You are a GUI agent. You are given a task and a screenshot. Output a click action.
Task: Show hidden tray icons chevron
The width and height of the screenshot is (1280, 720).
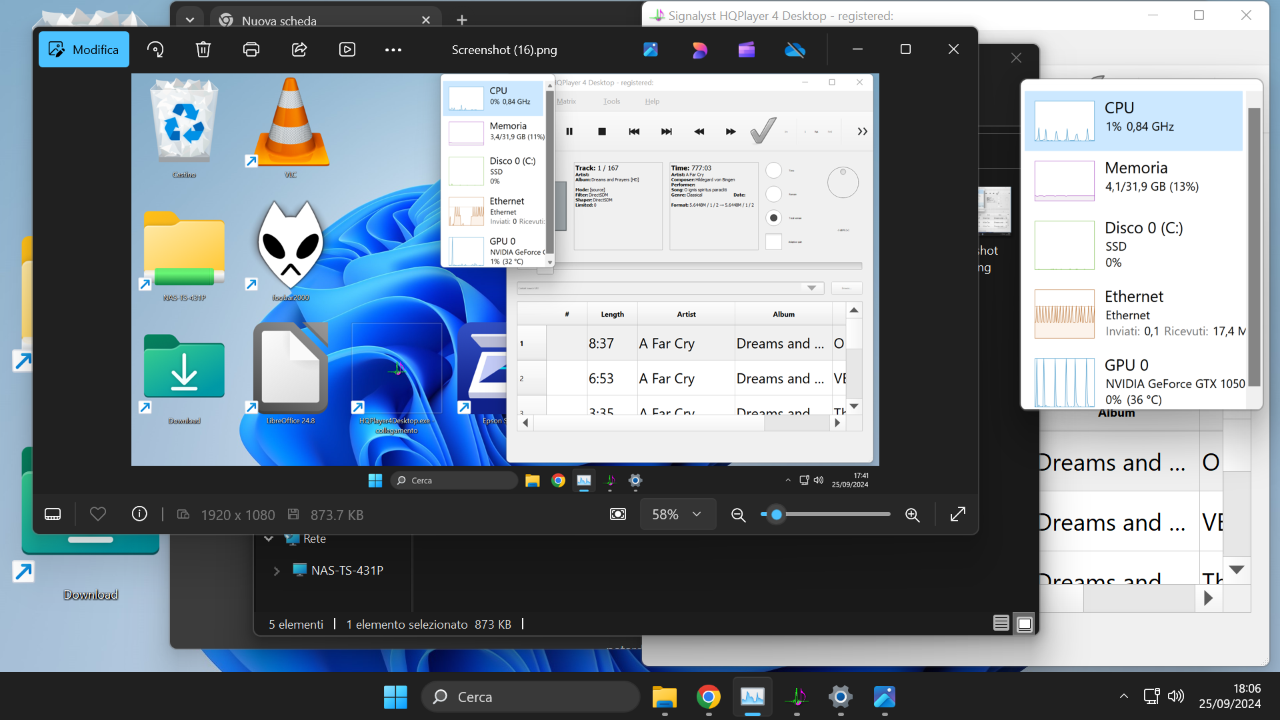point(1124,696)
